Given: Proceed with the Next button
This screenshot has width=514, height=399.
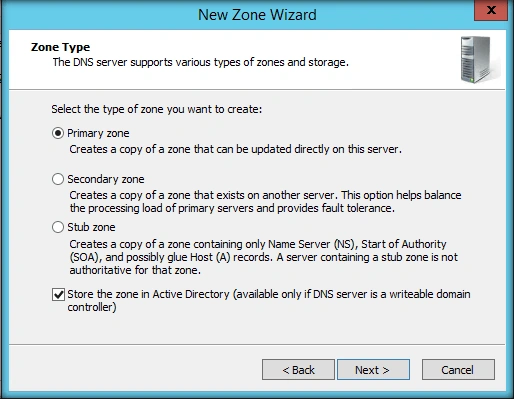Looking at the screenshot, I should (x=373, y=370).
